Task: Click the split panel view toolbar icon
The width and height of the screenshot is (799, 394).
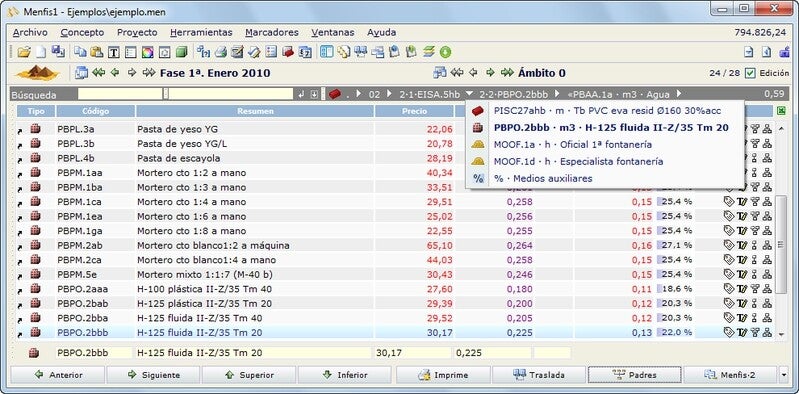Action: (x=327, y=51)
